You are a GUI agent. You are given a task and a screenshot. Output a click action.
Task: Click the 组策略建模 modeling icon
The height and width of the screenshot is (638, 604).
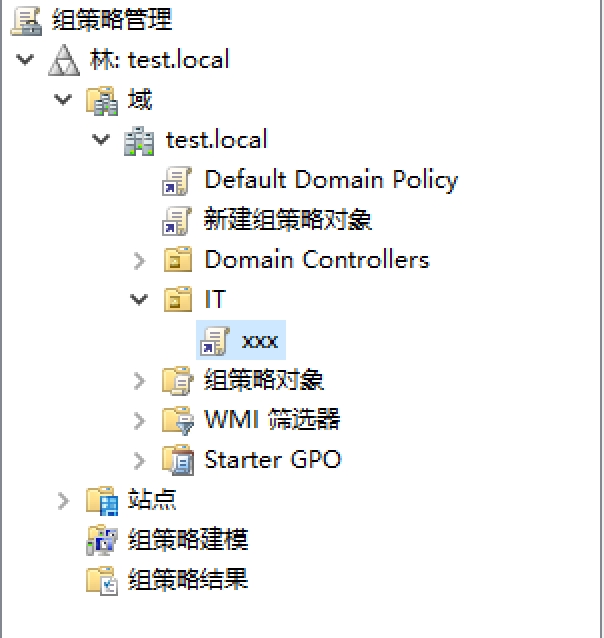pos(101,540)
